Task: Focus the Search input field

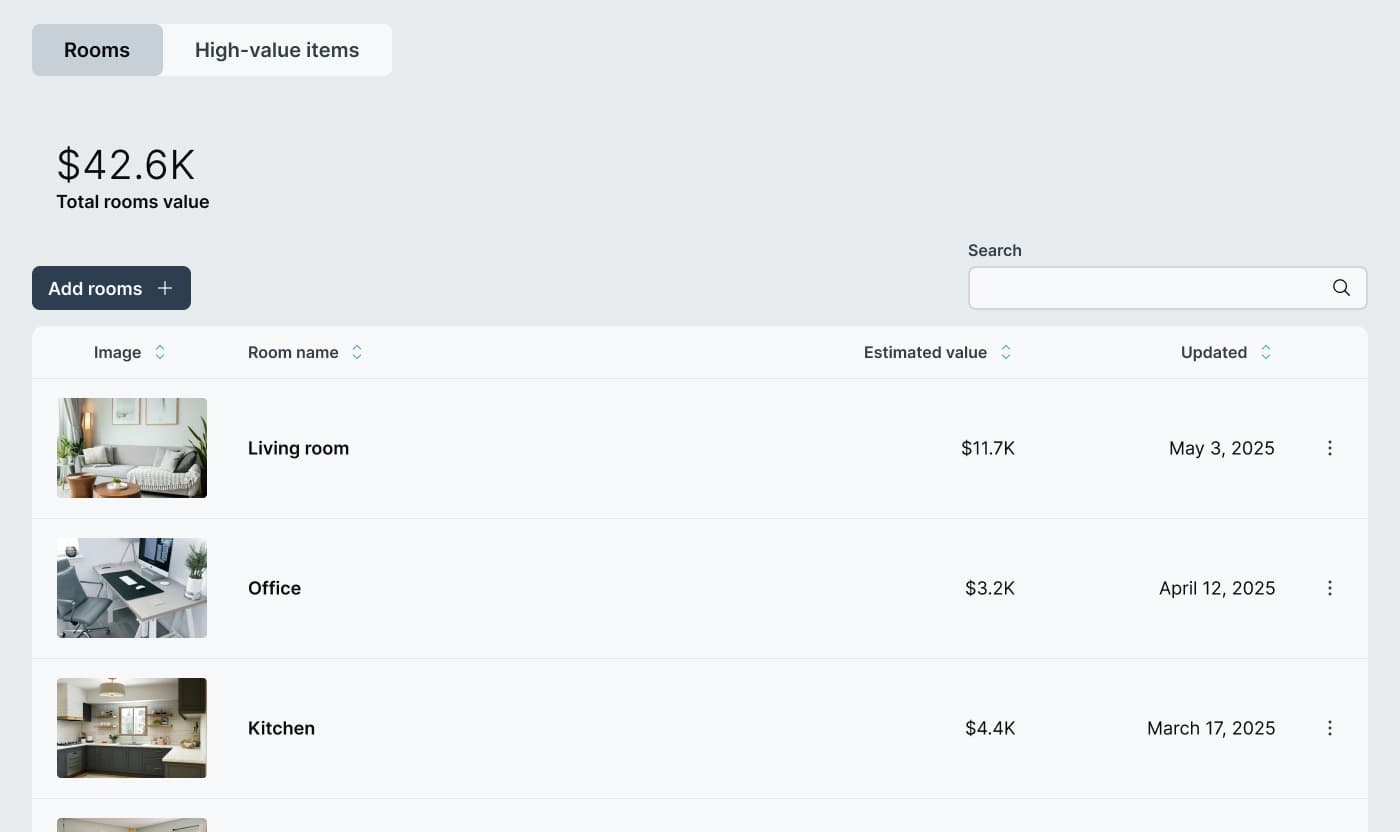Action: (x=1167, y=288)
